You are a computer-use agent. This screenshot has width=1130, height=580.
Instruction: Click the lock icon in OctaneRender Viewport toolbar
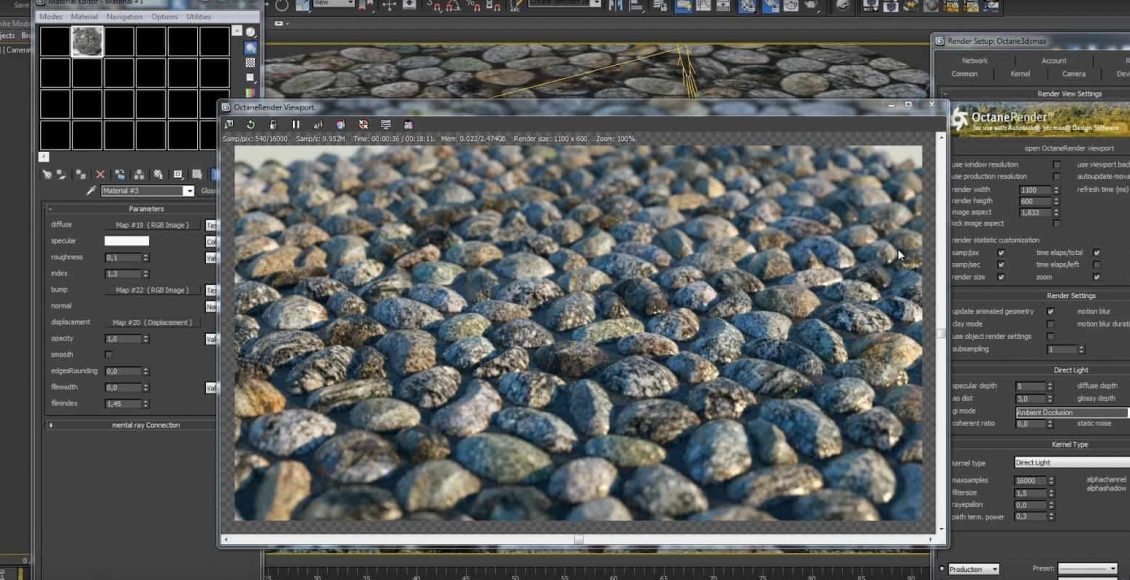coord(273,125)
